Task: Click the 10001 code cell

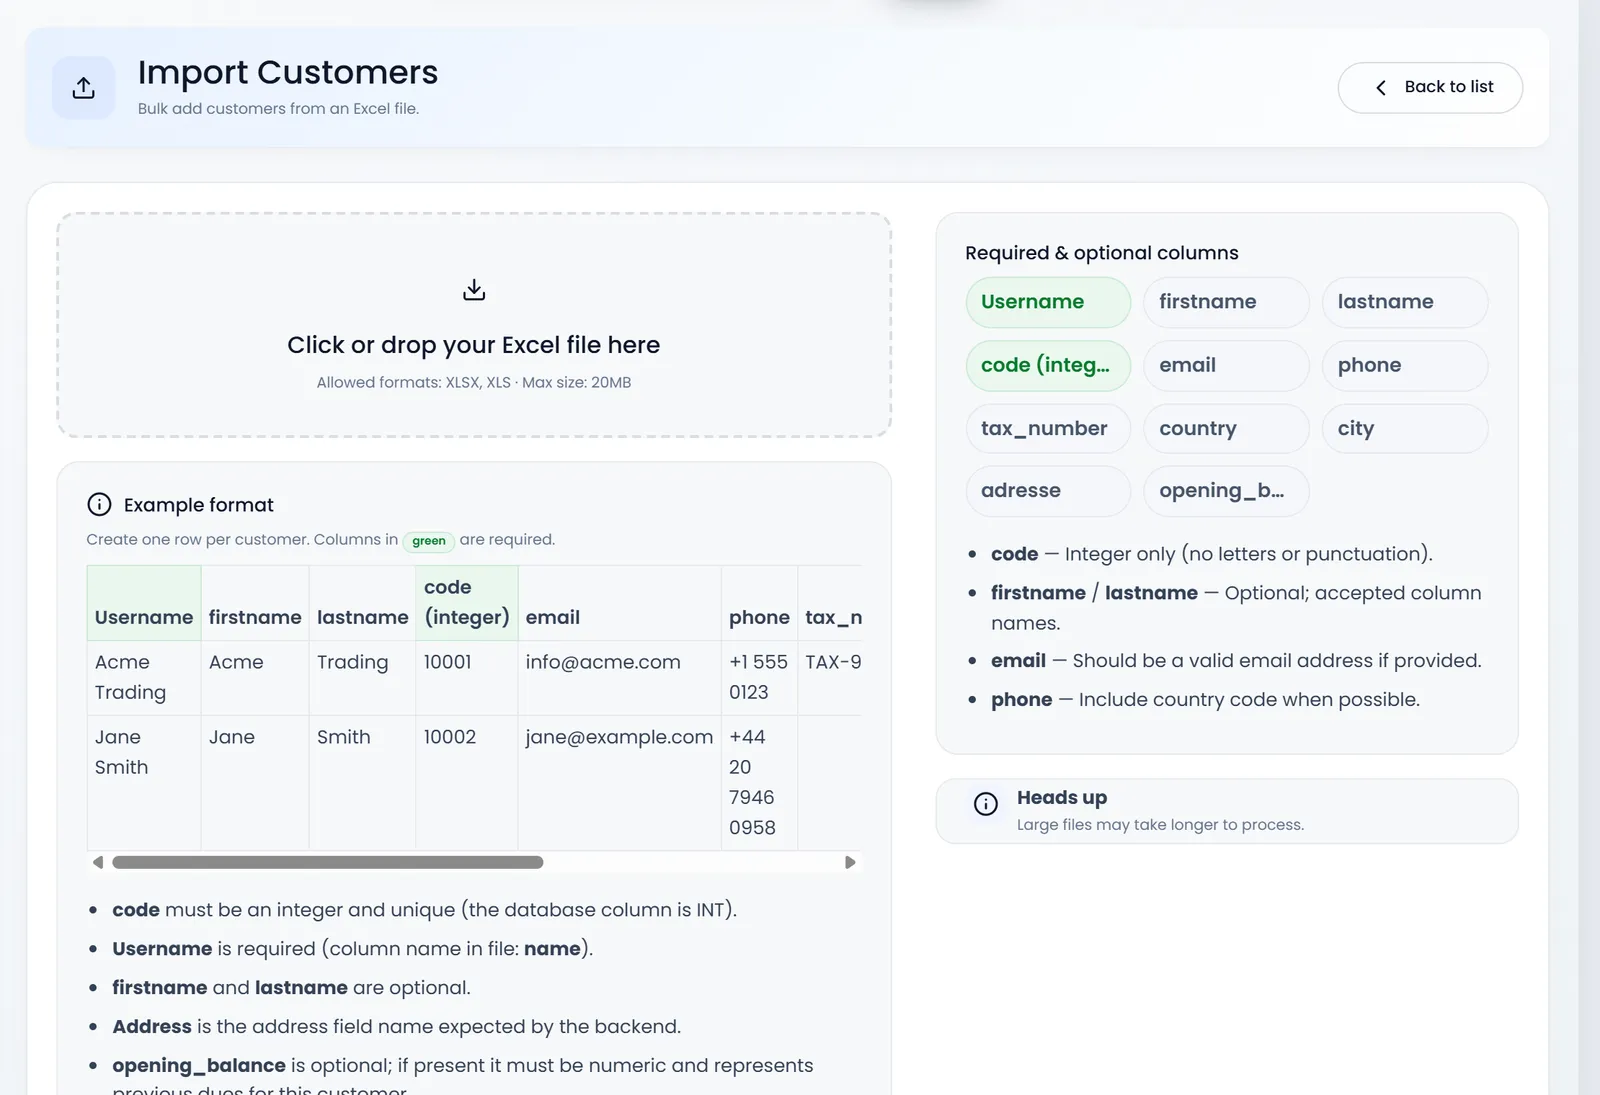Action: pos(467,678)
